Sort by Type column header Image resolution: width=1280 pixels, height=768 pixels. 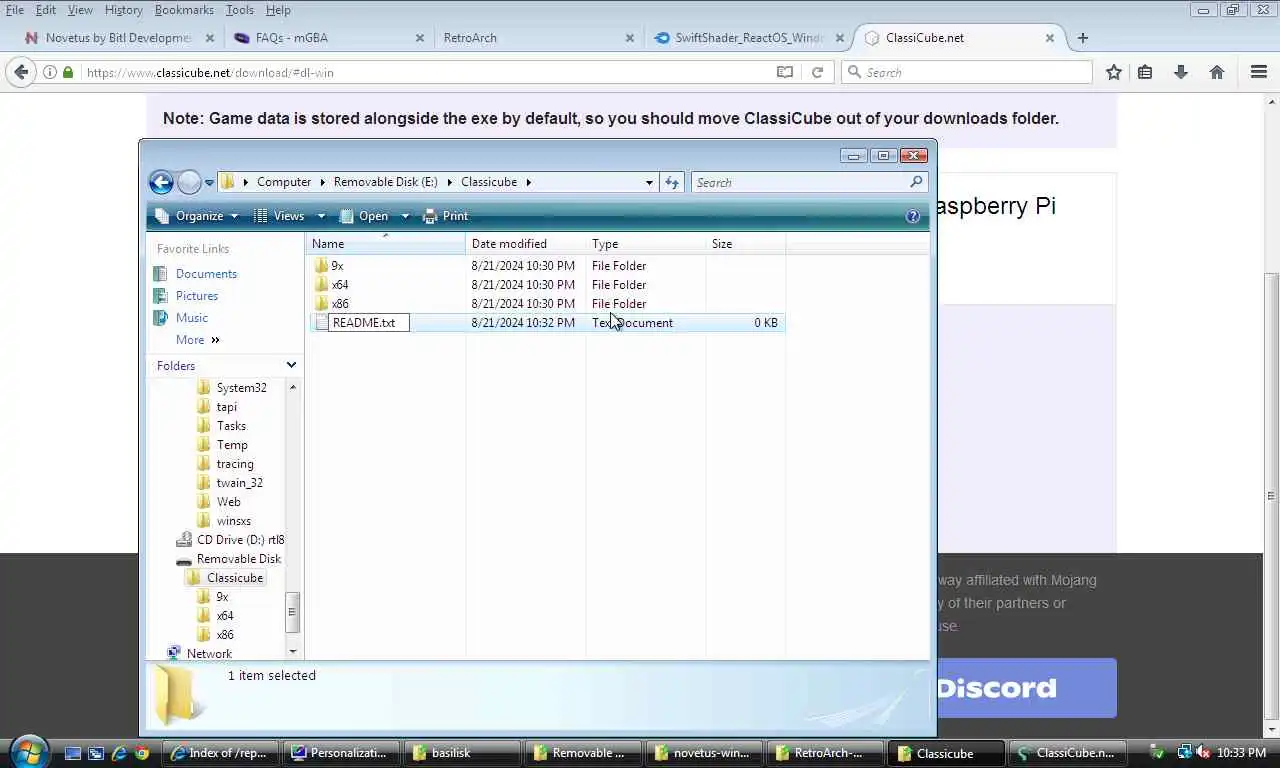point(645,244)
